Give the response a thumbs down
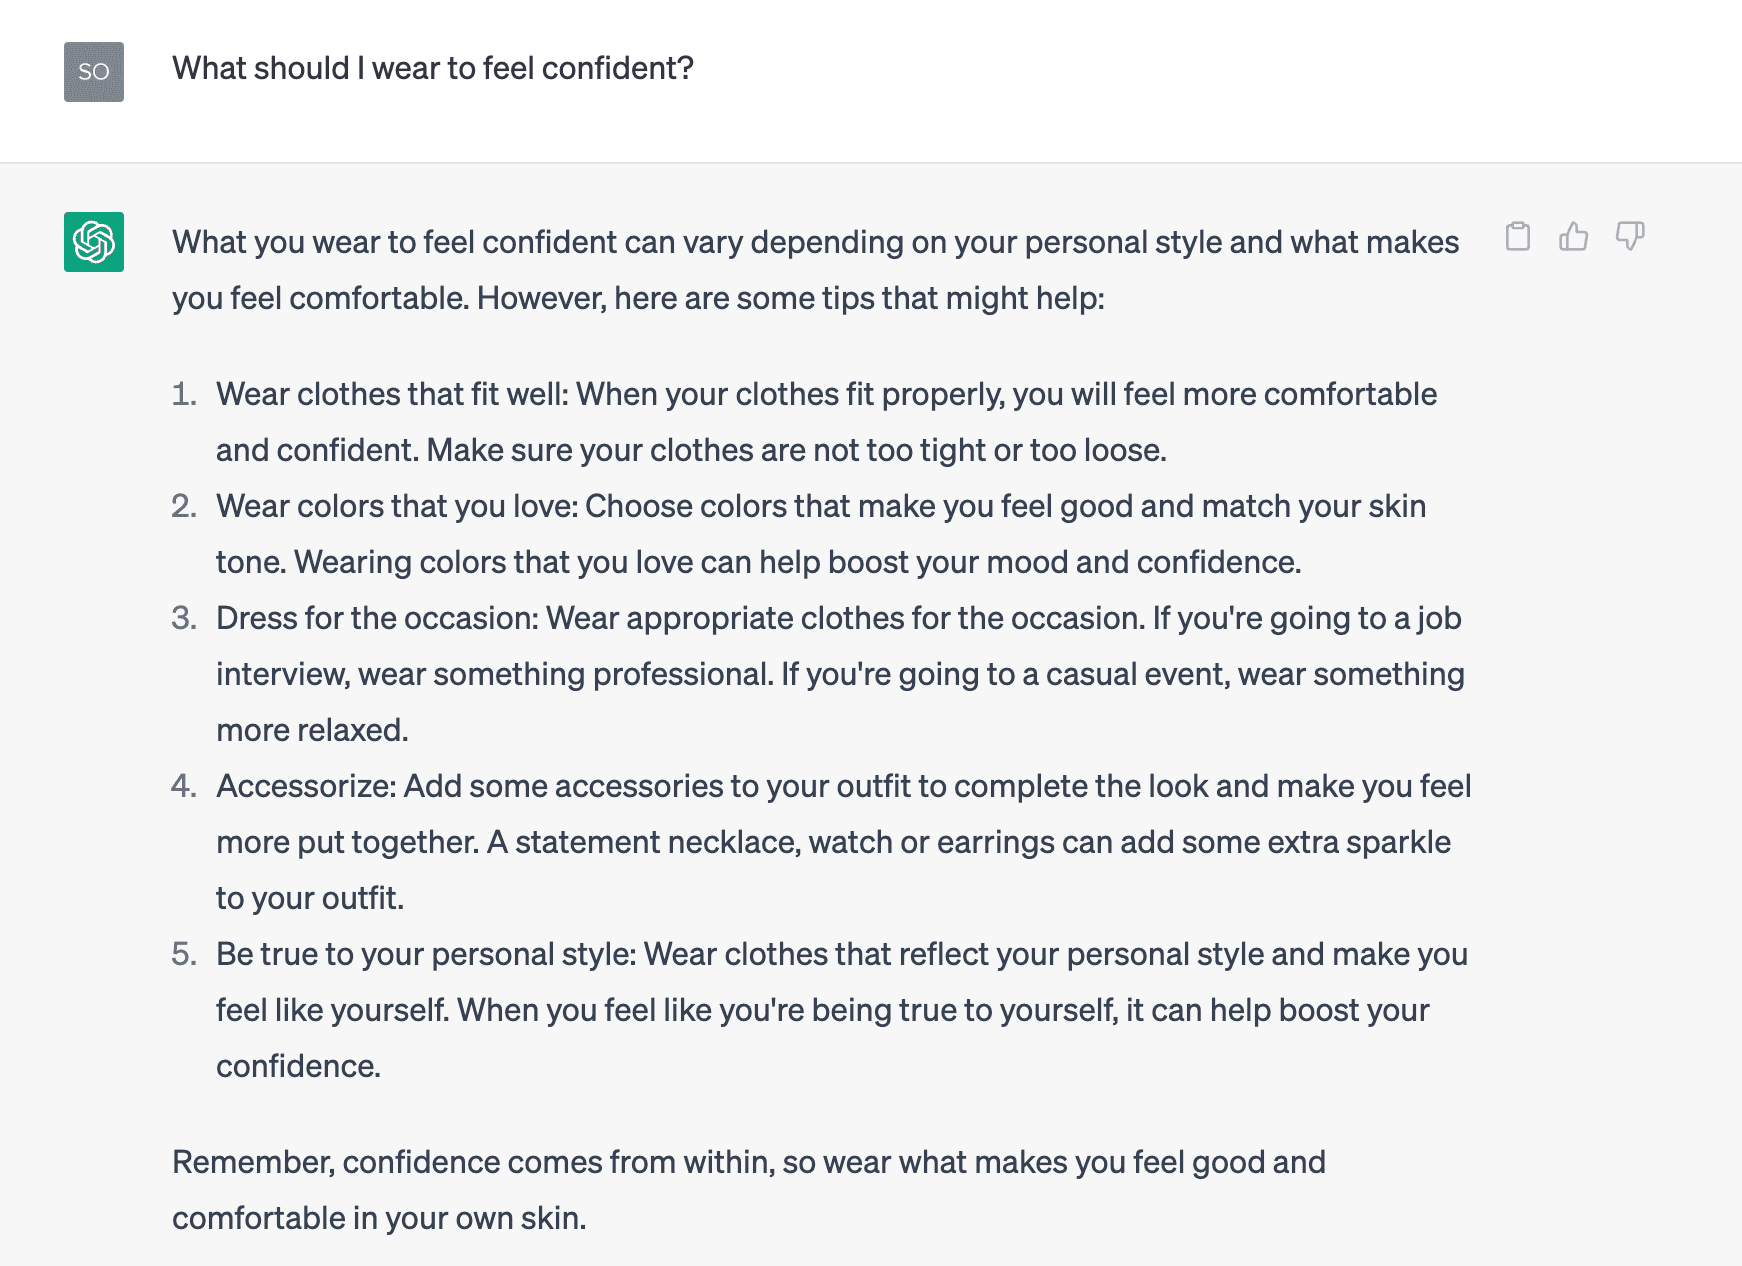Screen dimensions: 1742x1266 [x=1630, y=236]
